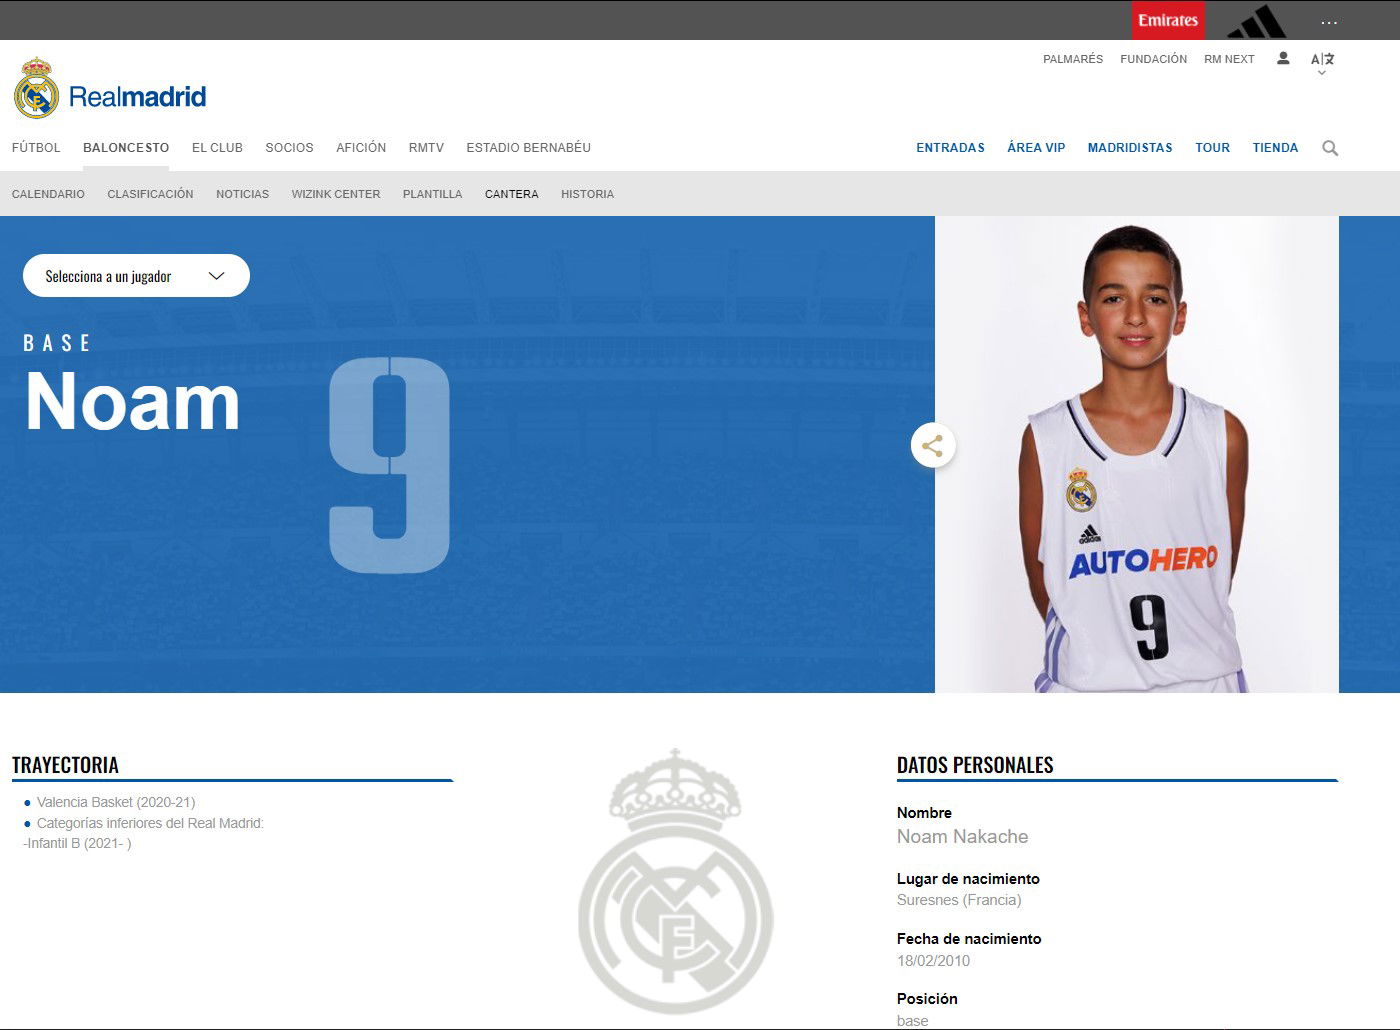Click 'Categorías inferiores del Real Madrid:' entry
The height and width of the screenshot is (1030, 1400).
(150, 823)
